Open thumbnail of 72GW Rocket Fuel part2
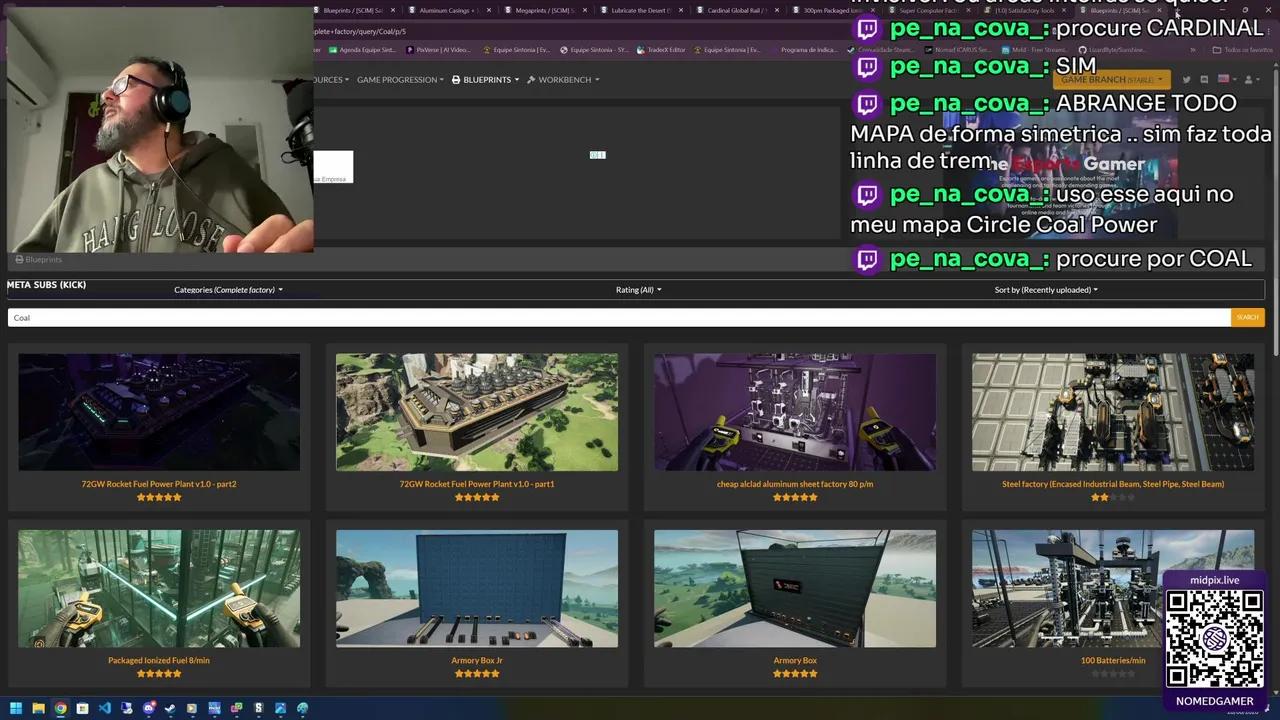This screenshot has height=720, width=1280. point(159,412)
